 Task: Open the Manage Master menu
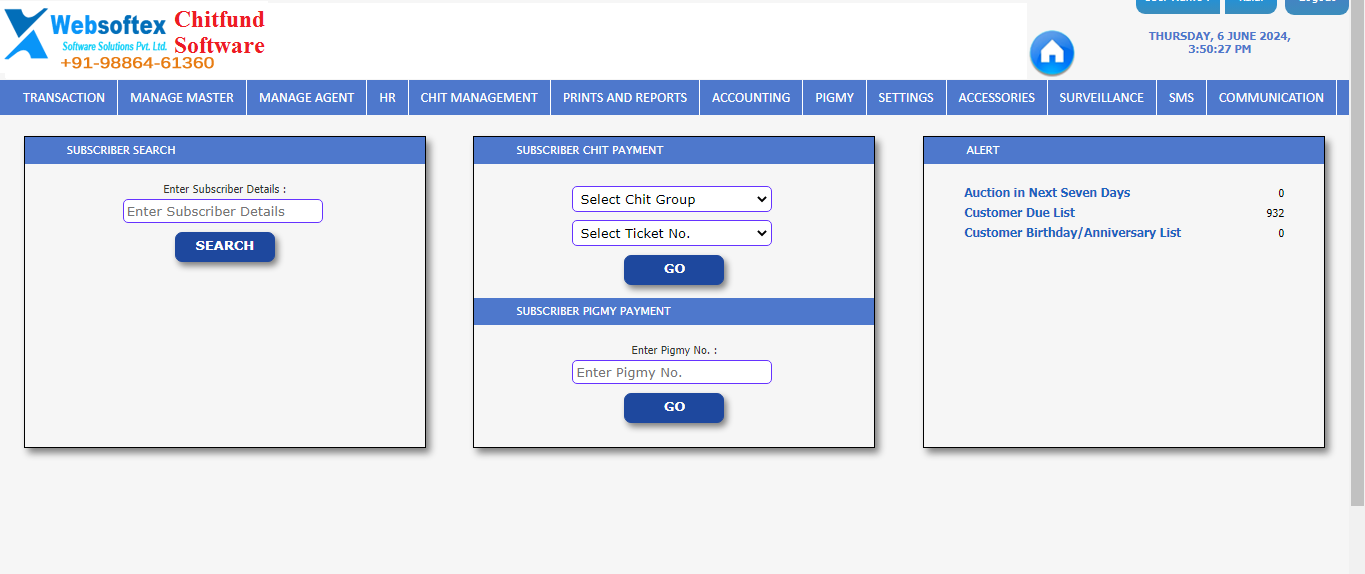click(182, 98)
